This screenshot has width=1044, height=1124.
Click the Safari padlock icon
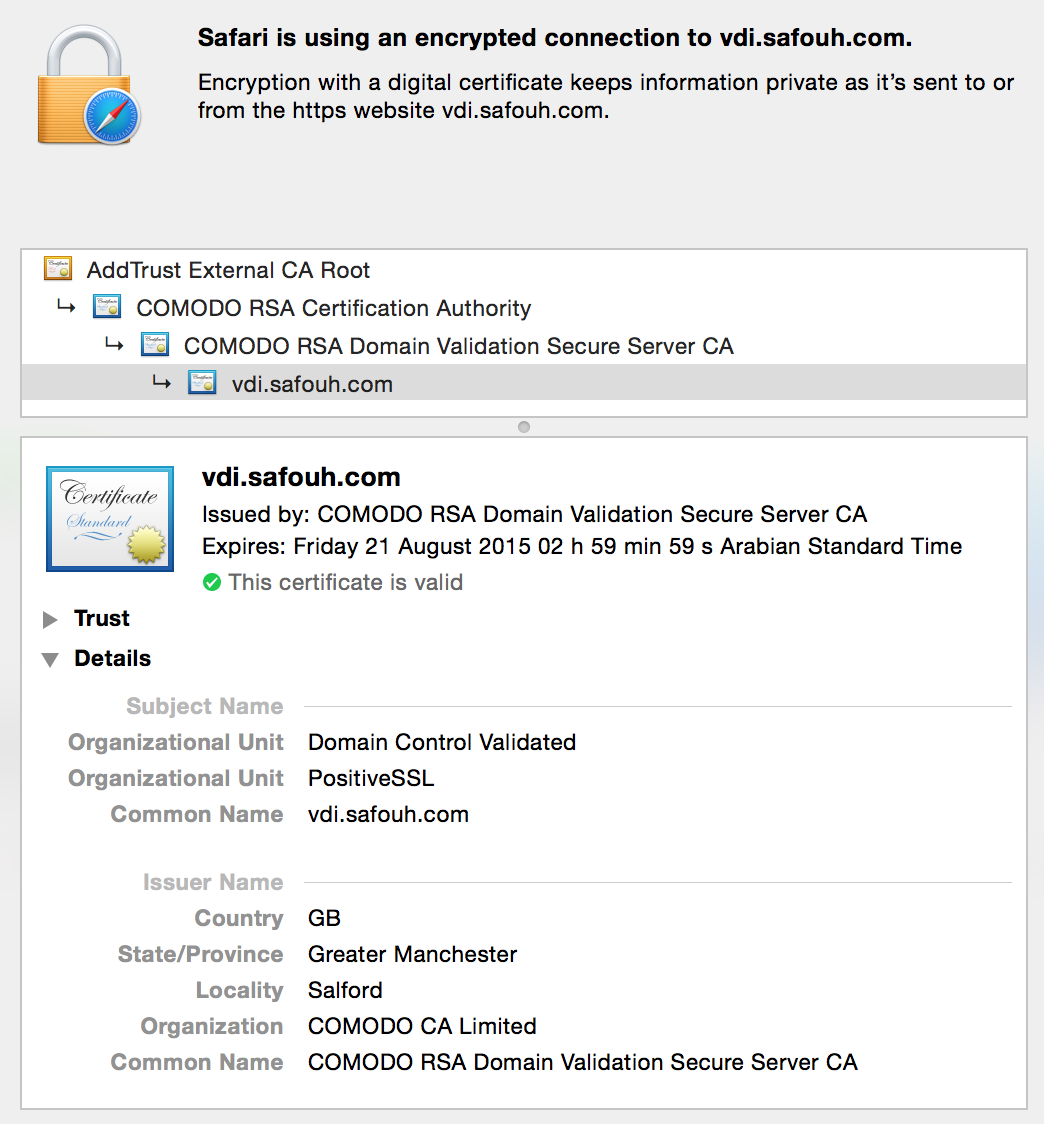point(88,85)
